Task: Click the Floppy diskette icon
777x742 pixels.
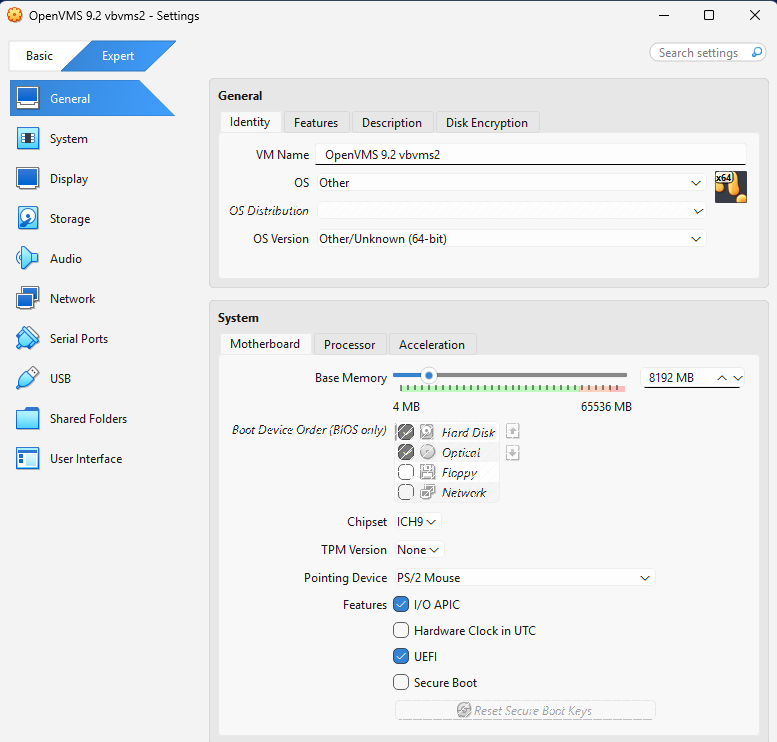Action: click(427, 472)
